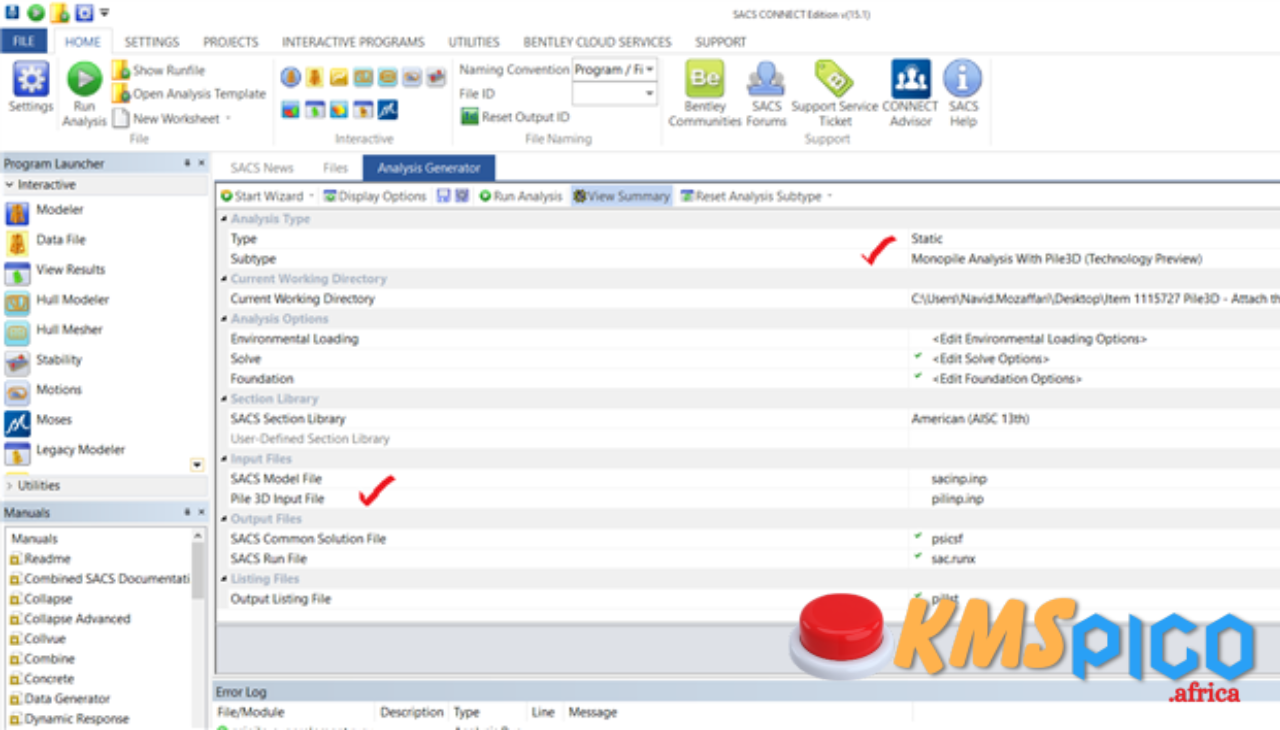The width and height of the screenshot is (1280, 730).
Task: Open UTILITIES ribbon tab
Action: click(474, 42)
